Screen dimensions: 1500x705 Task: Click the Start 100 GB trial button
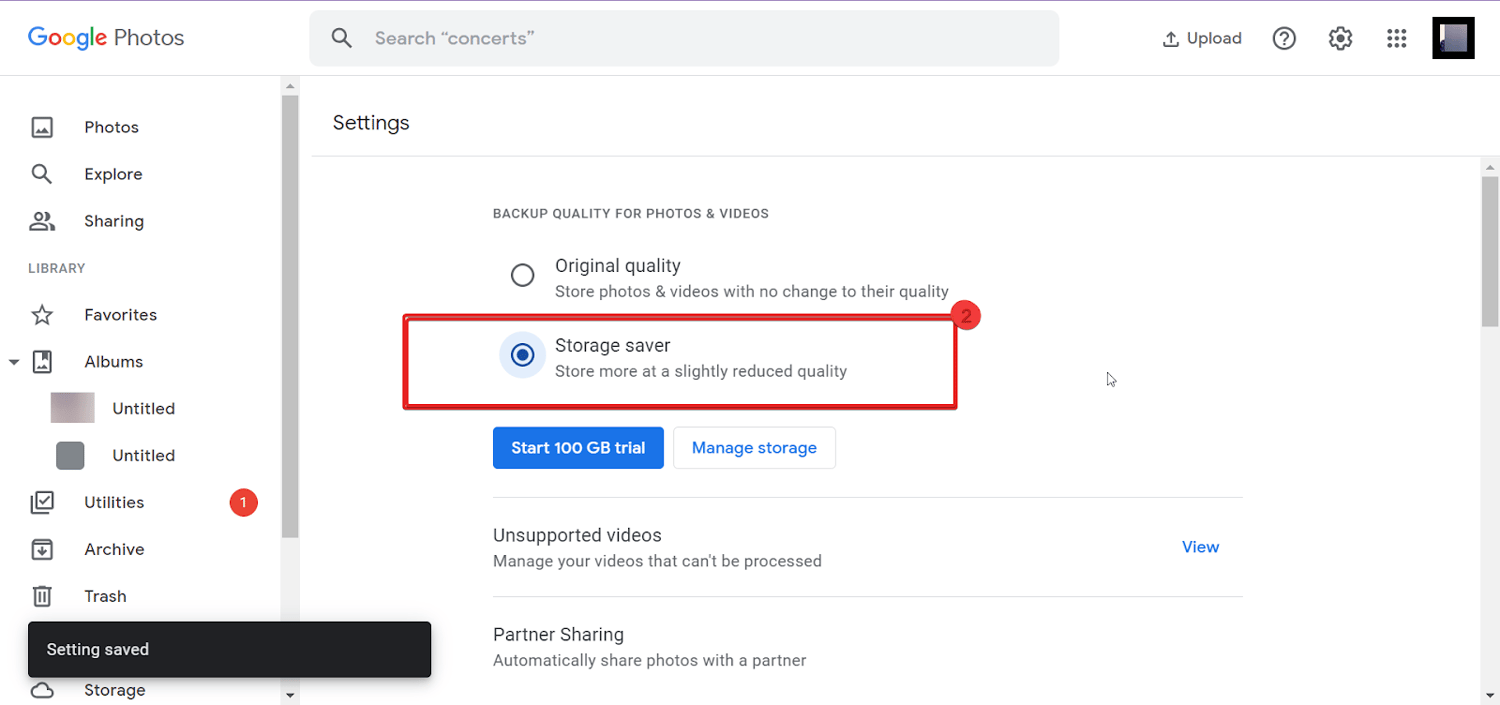click(x=578, y=448)
